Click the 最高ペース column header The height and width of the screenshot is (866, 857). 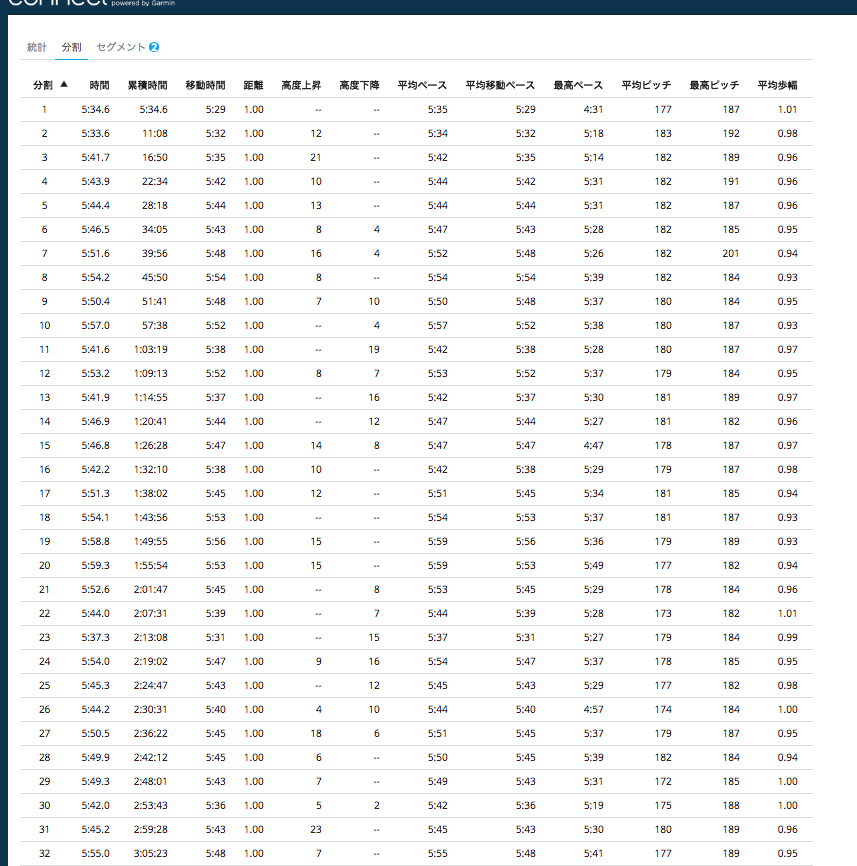[x=578, y=85]
